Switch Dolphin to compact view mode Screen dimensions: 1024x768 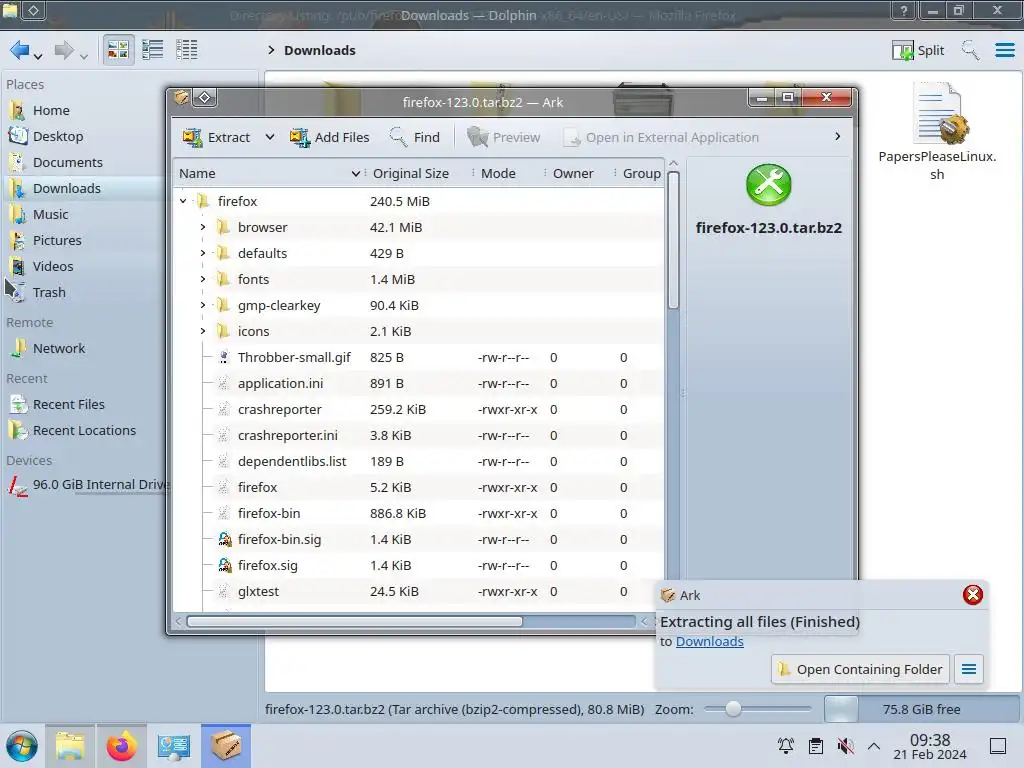(153, 50)
